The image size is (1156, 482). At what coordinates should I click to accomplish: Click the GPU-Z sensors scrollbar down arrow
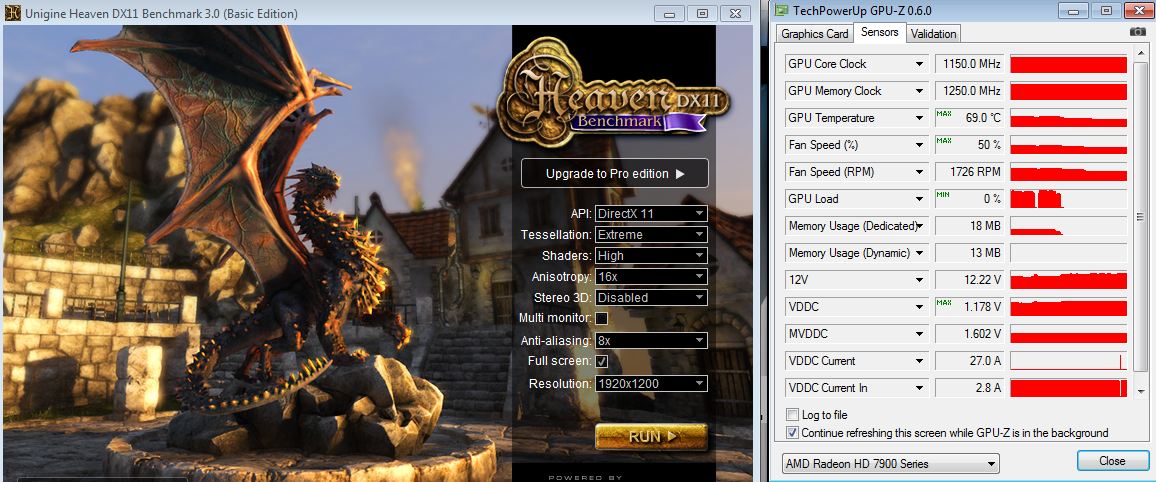point(1142,391)
